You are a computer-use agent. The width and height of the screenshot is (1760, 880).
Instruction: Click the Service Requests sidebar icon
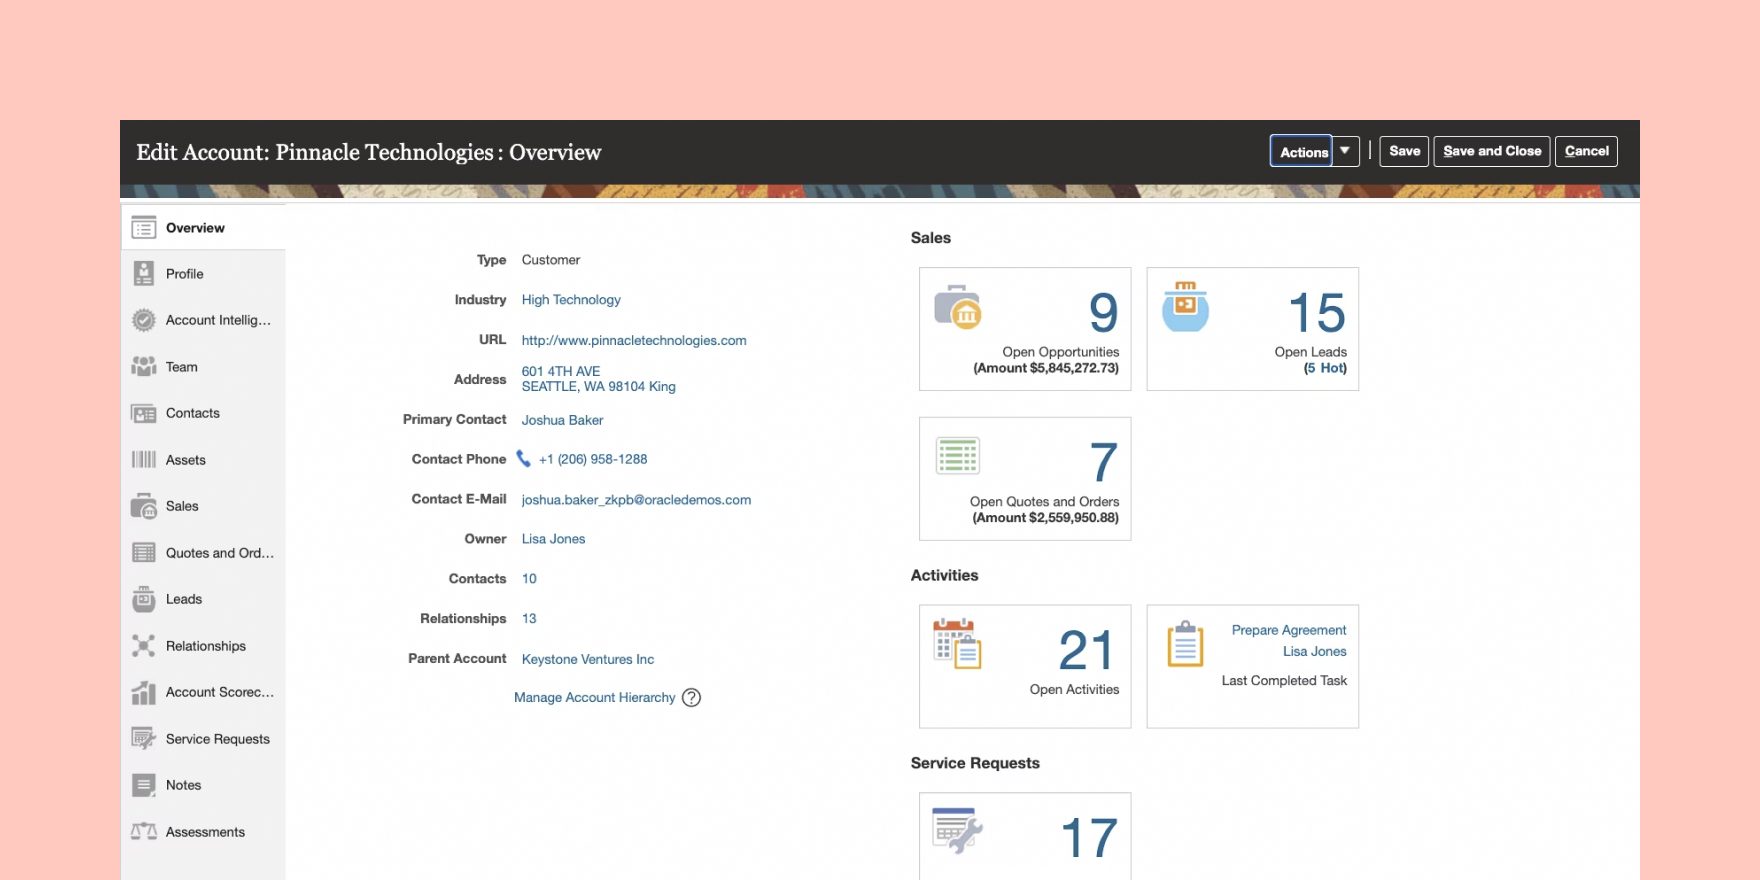[x=144, y=739]
